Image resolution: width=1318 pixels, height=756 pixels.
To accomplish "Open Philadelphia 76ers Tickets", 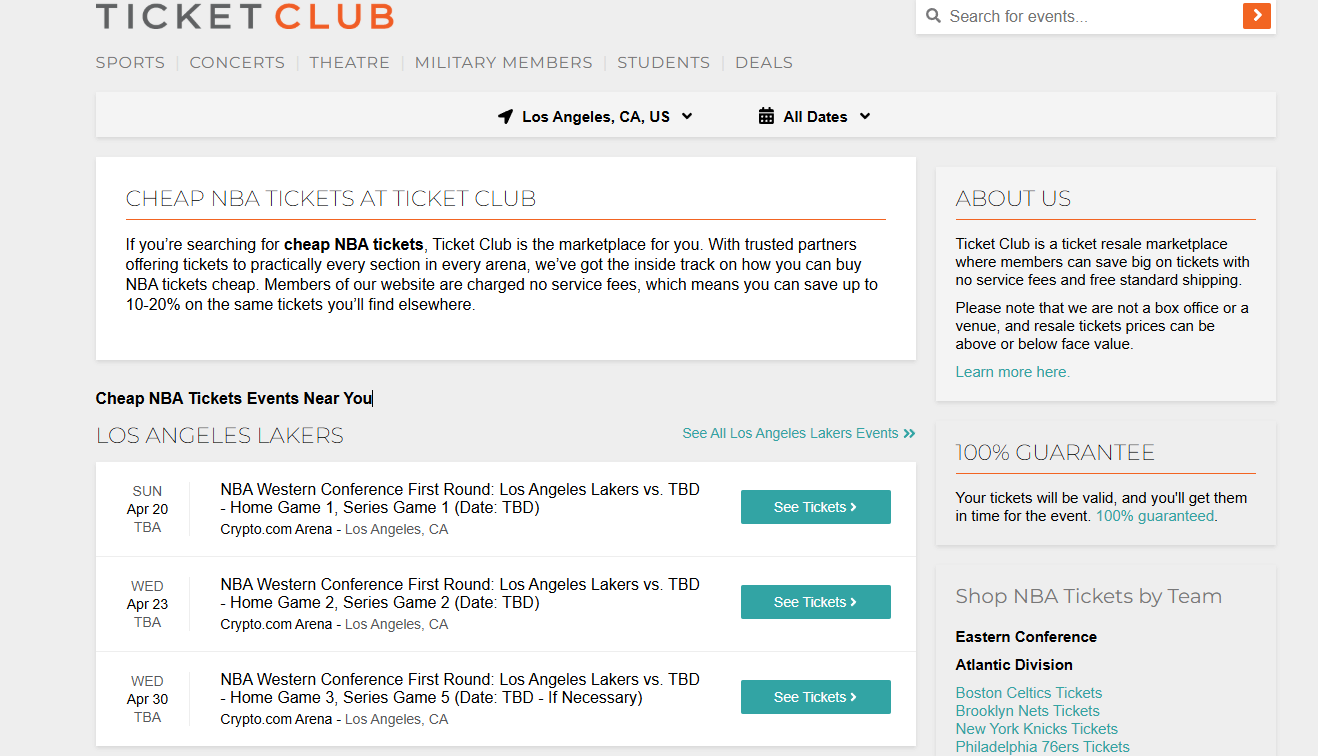I will click(1042, 747).
